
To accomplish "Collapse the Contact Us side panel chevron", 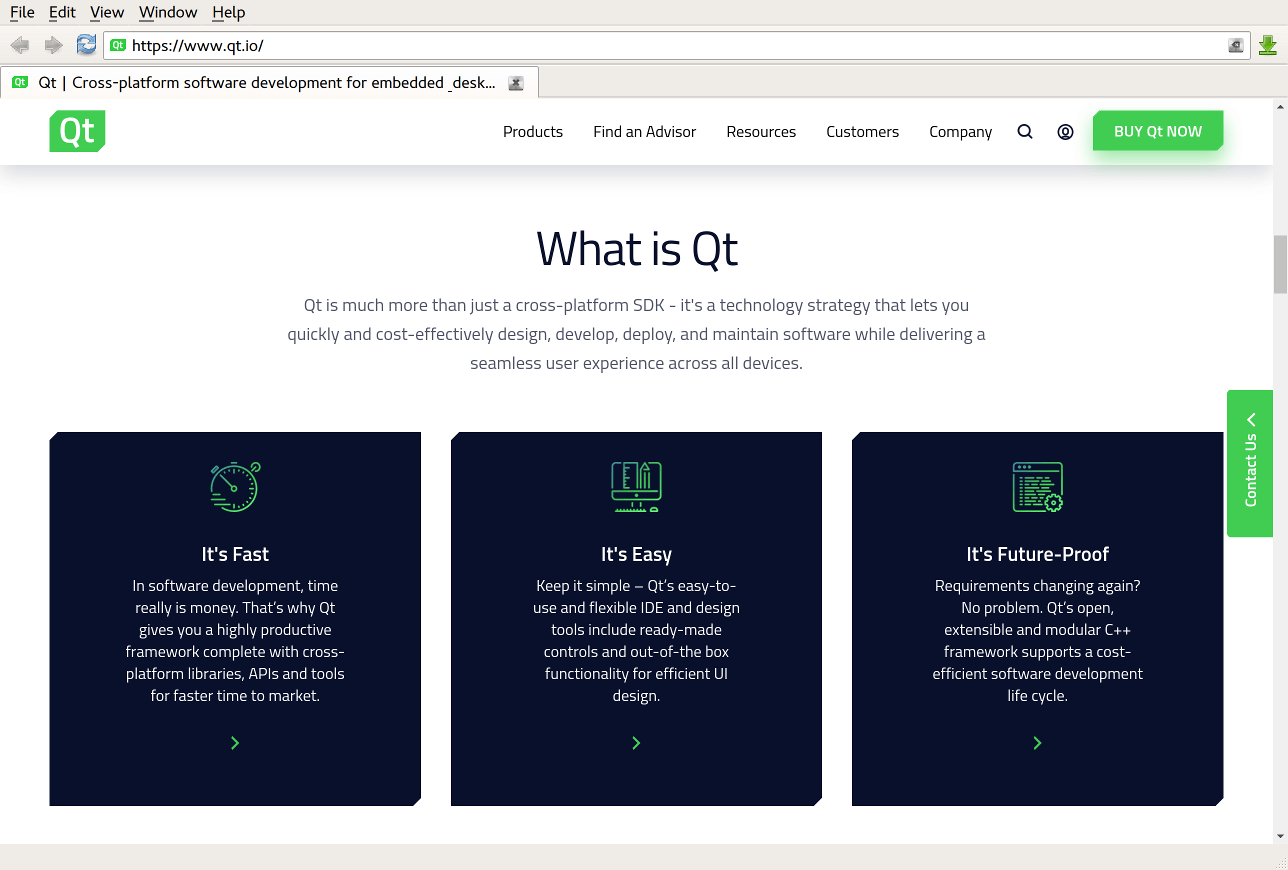I will [x=1250, y=420].
